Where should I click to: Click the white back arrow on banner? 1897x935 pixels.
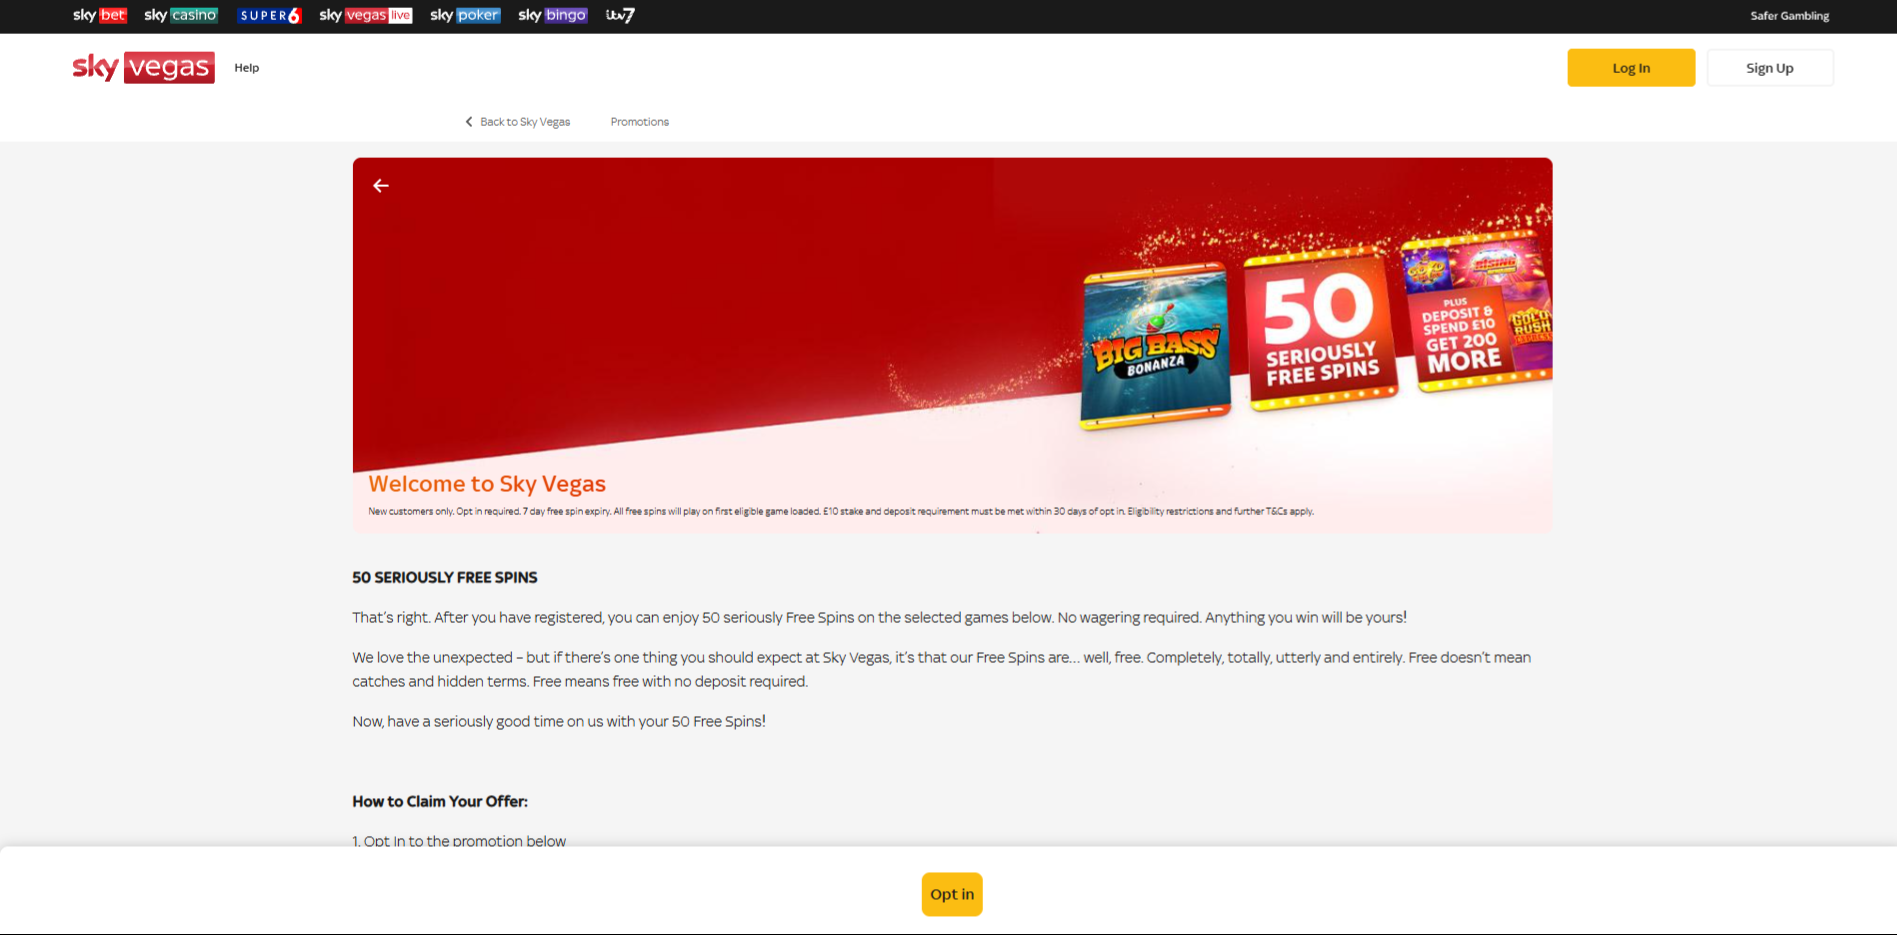381,186
